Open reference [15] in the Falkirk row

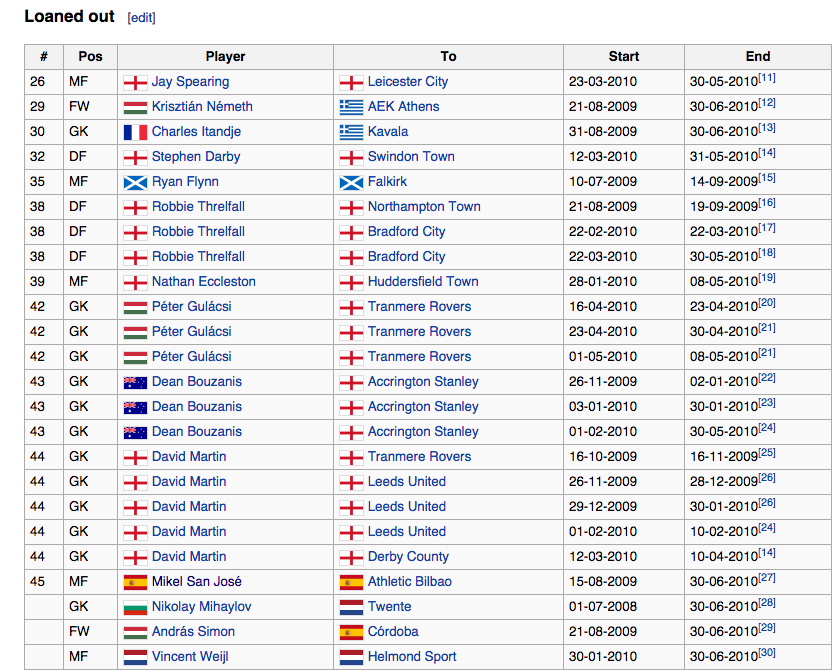tap(767, 178)
